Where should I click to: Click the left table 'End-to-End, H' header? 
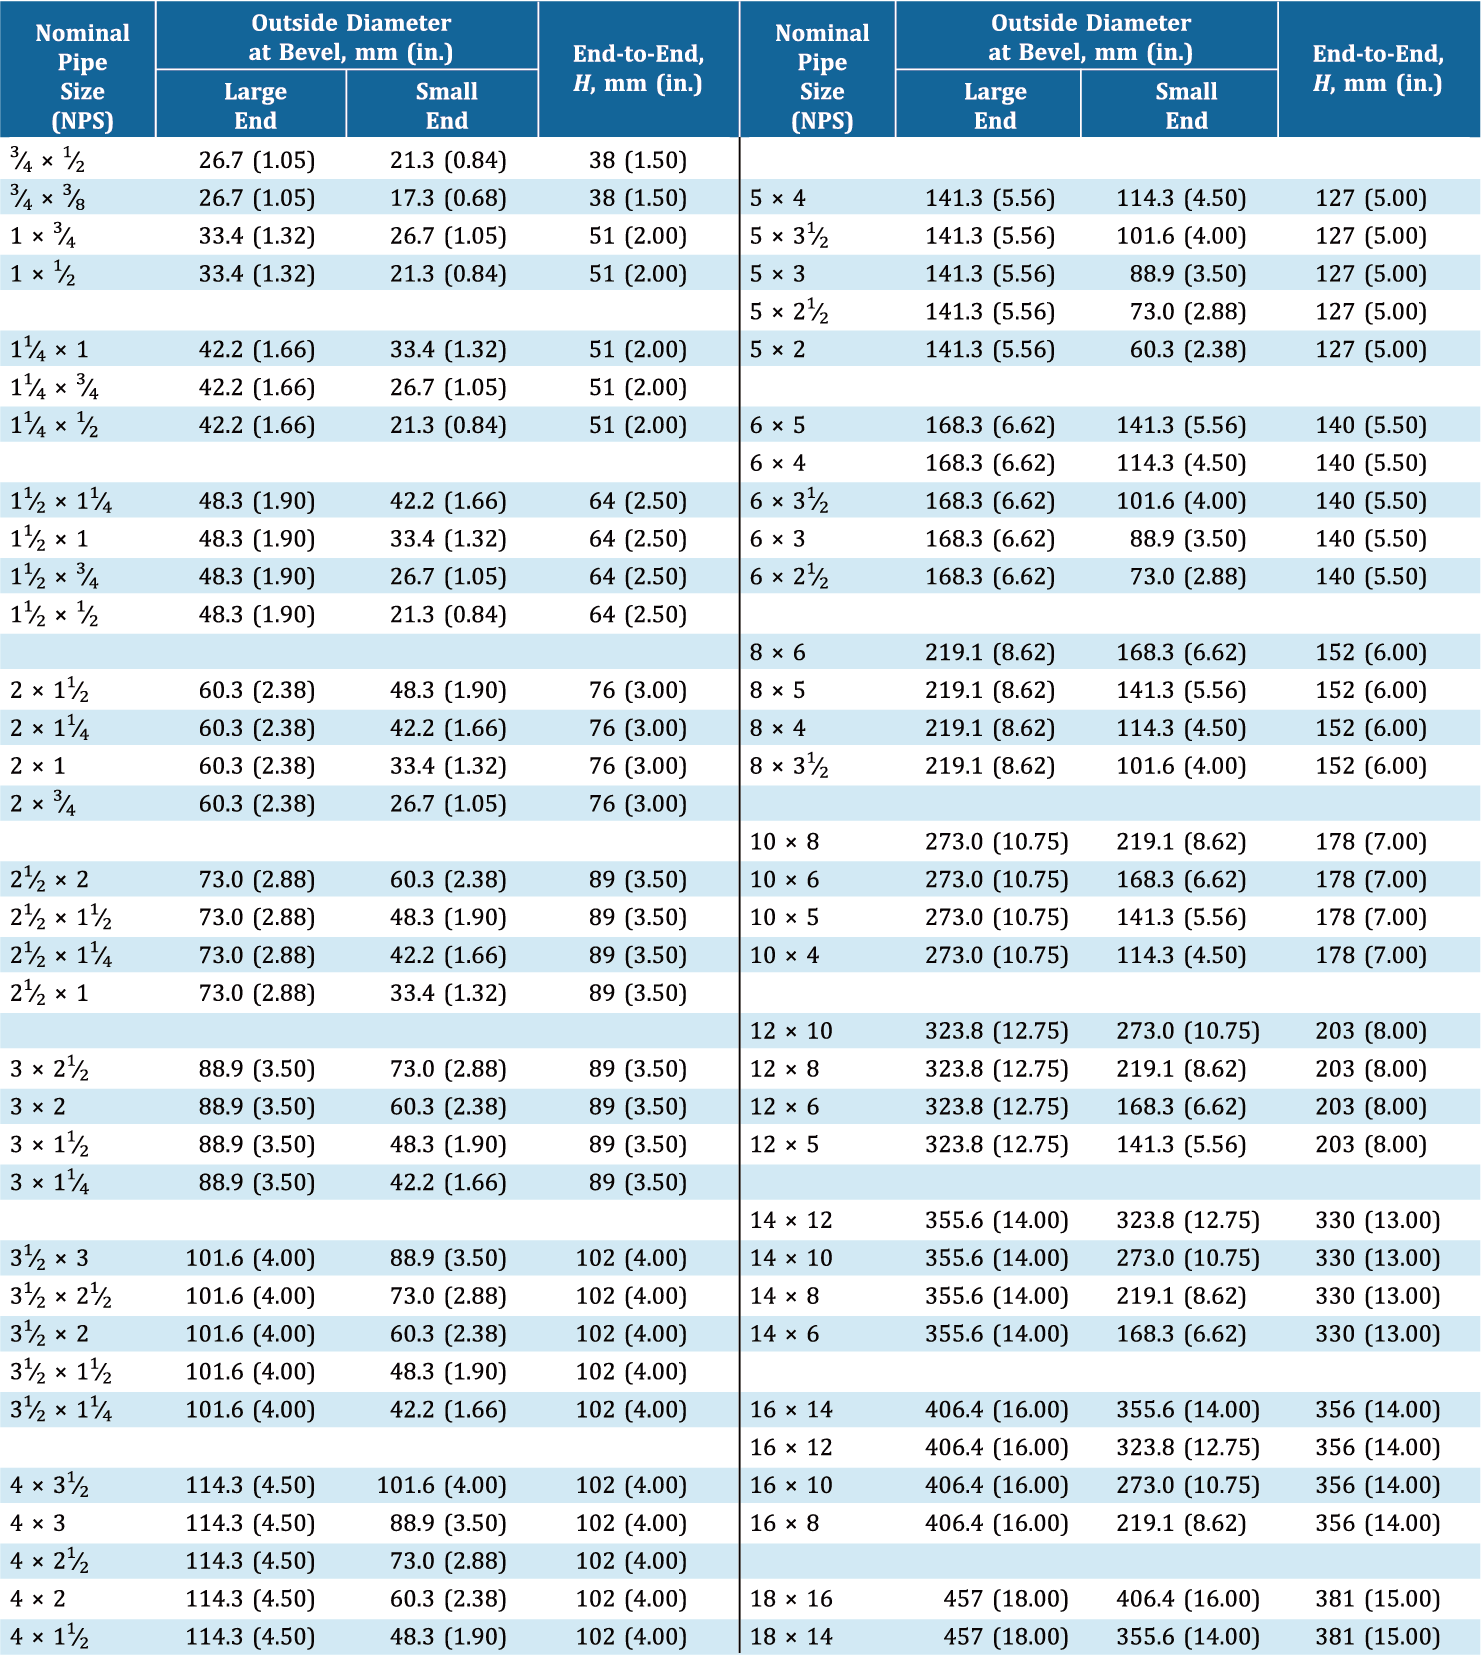638,68
